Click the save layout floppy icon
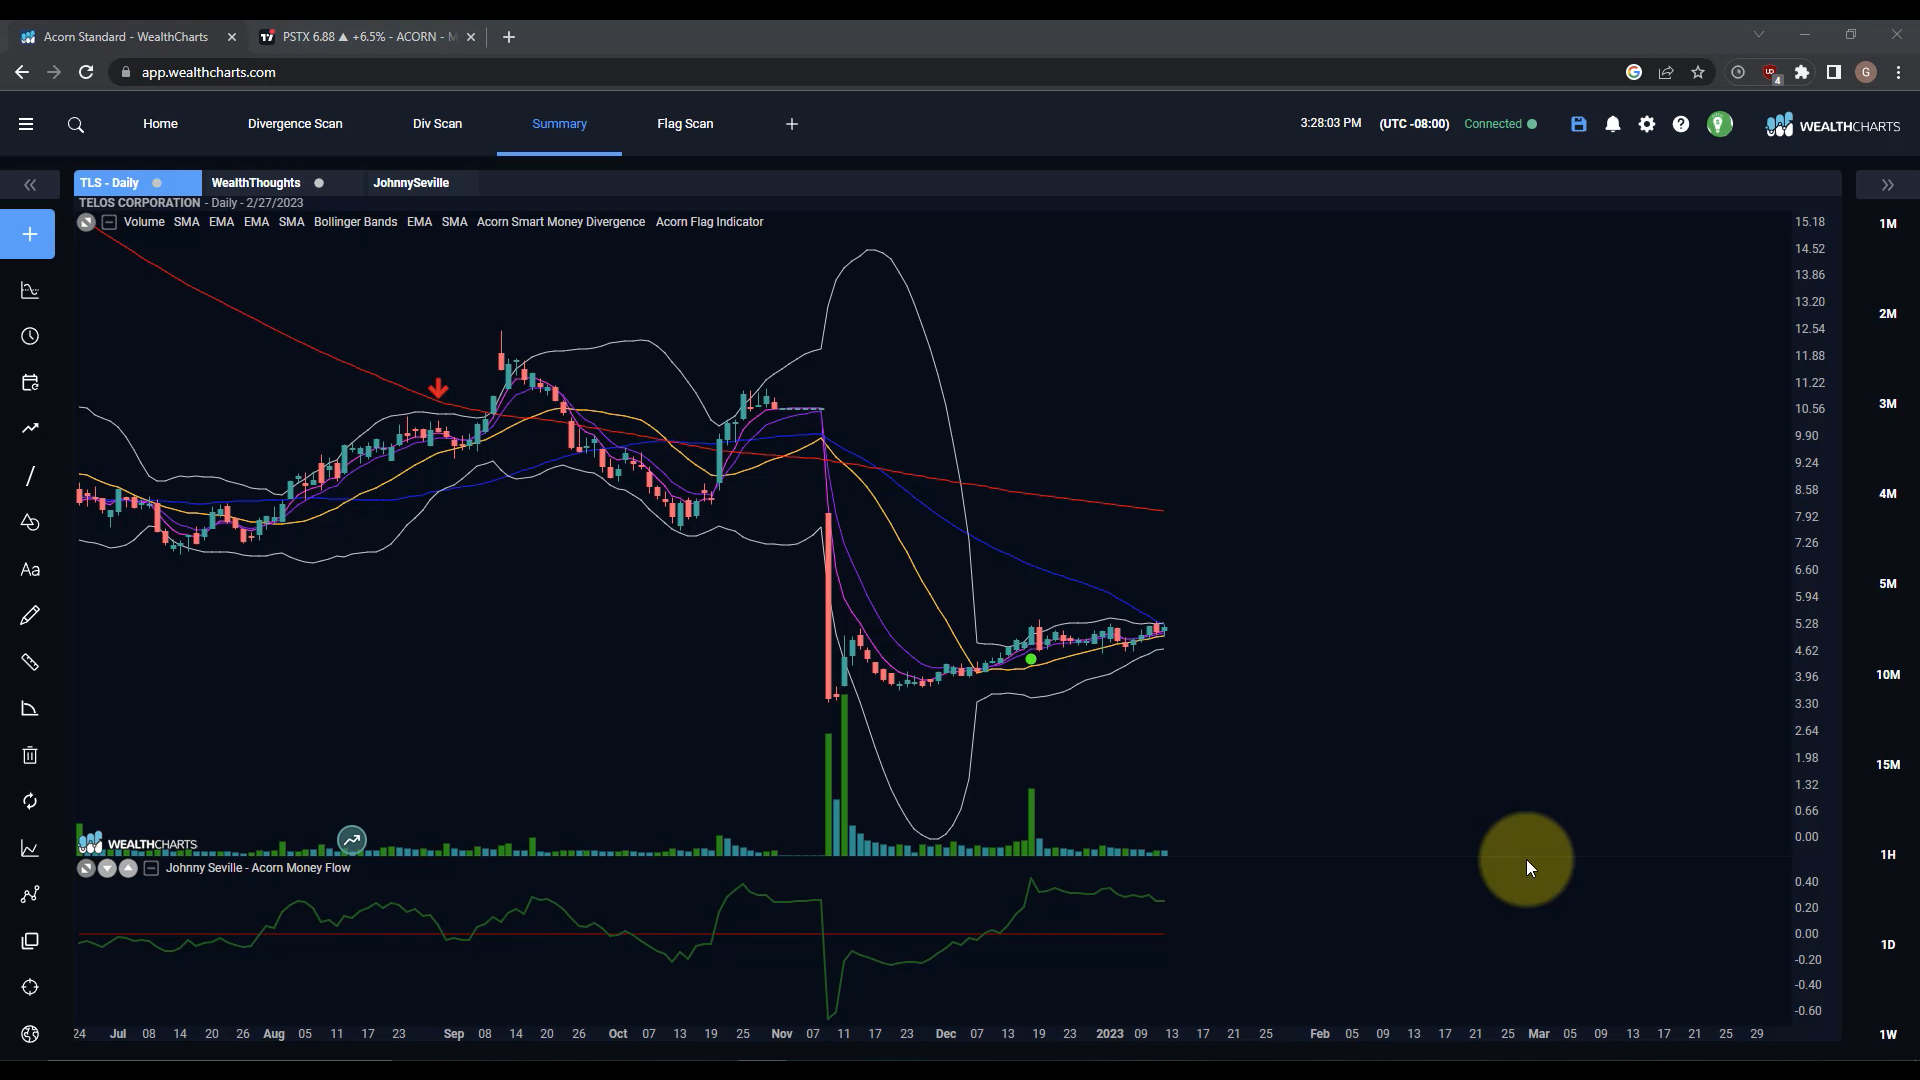Screen dimensions: 1920x1080 click(1579, 124)
